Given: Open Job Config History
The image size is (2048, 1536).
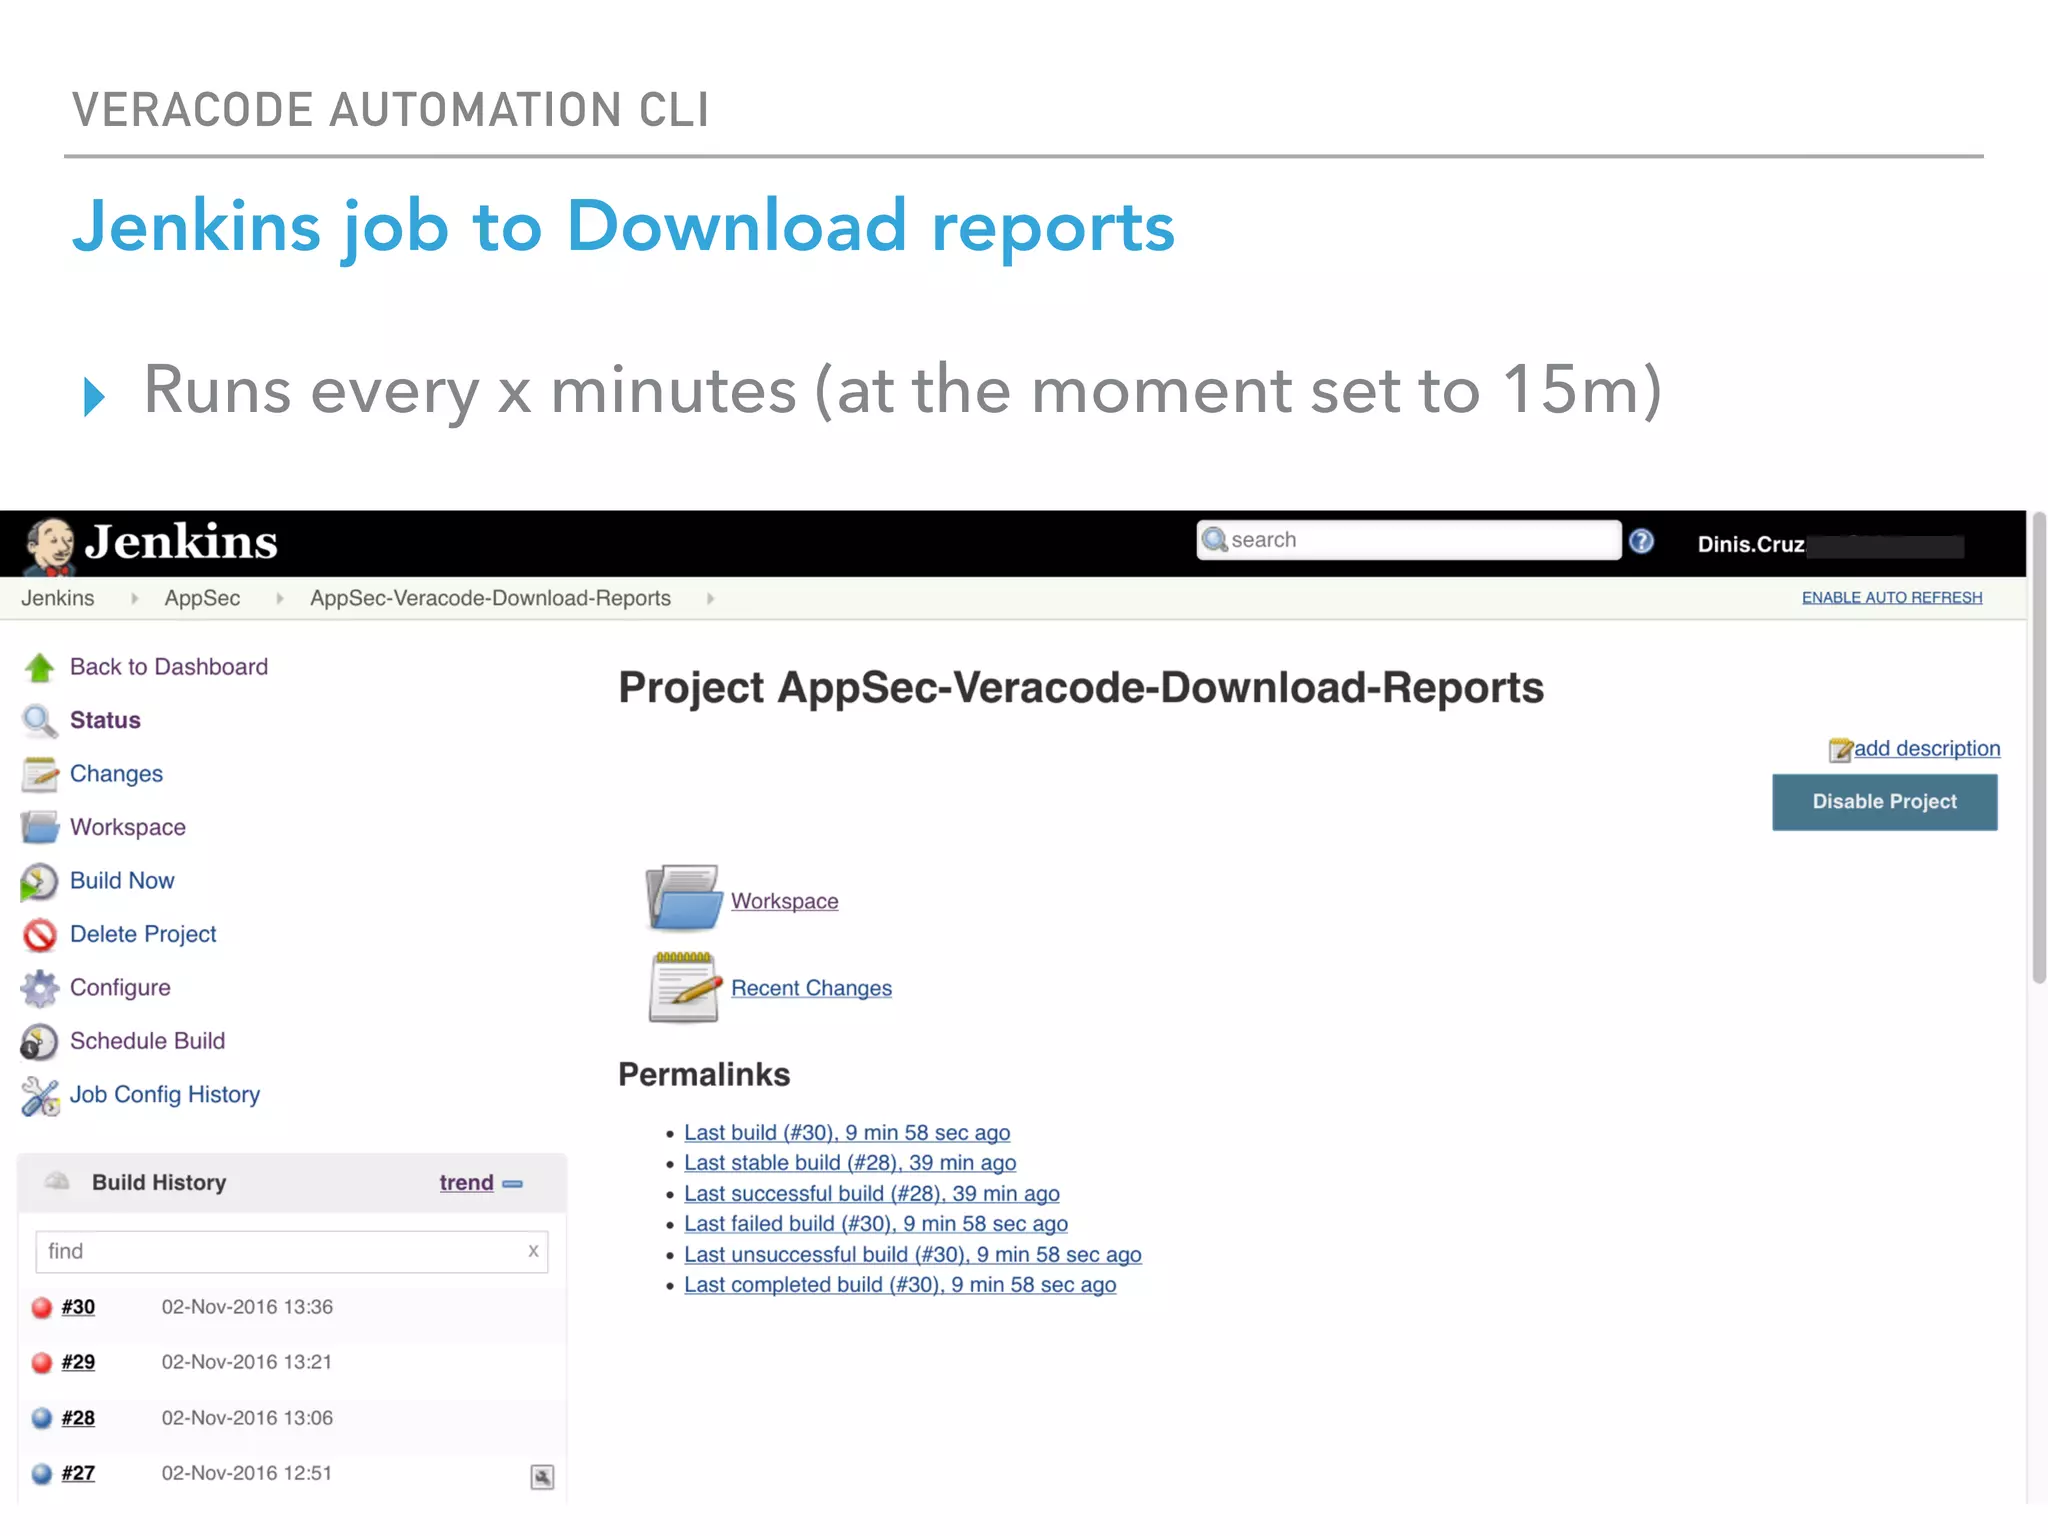Looking at the screenshot, I should (x=165, y=1094).
